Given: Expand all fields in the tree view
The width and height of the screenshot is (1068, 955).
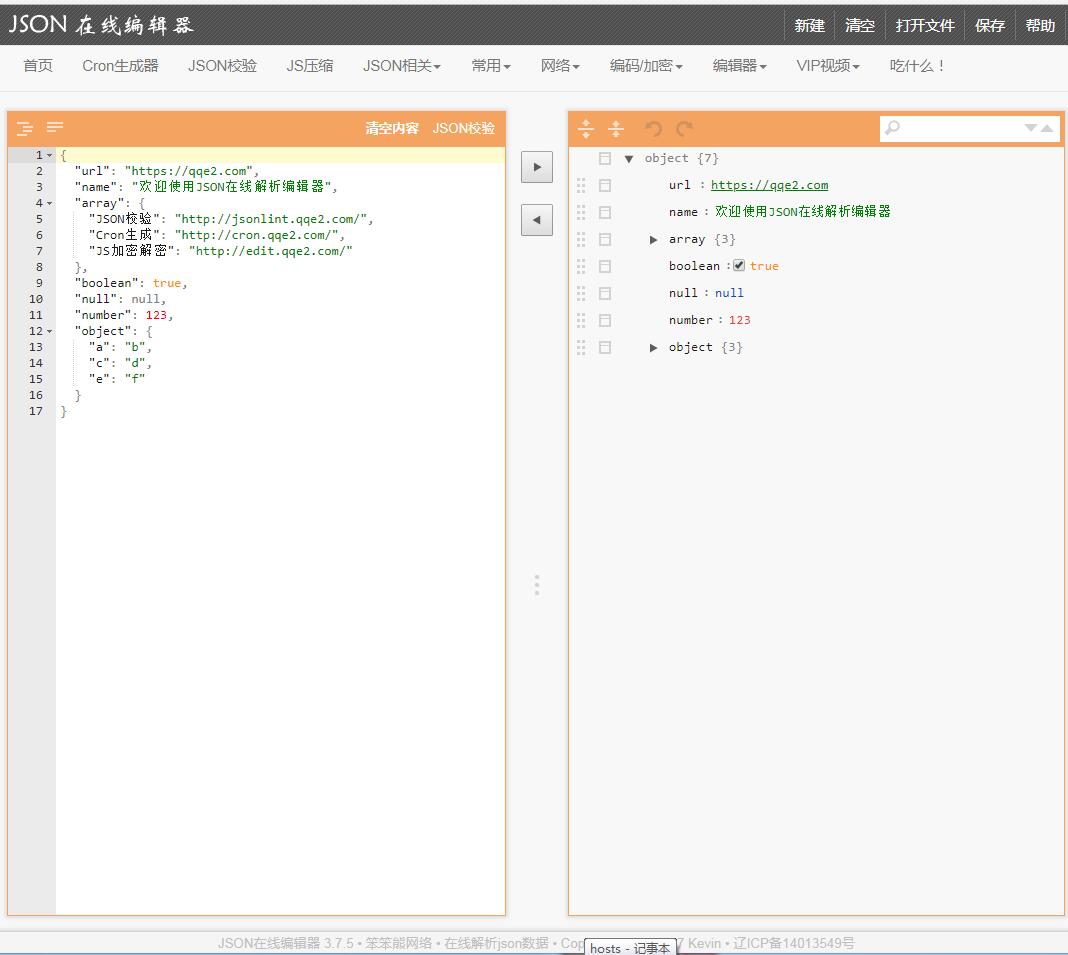Looking at the screenshot, I should [x=586, y=128].
